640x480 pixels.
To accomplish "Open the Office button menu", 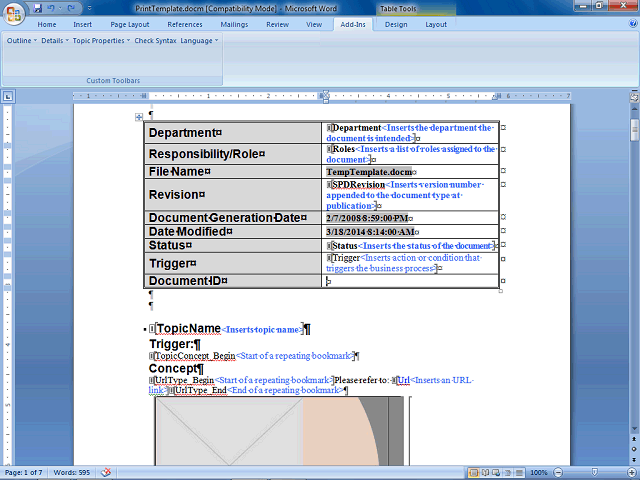I will pos(14,13).
